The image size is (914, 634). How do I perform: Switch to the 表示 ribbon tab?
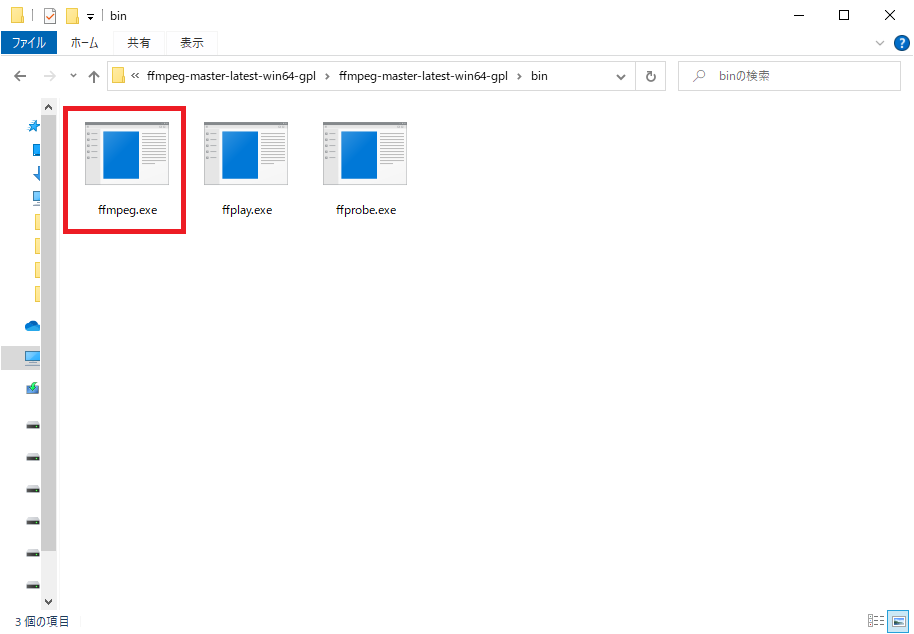tap(192, 43)
